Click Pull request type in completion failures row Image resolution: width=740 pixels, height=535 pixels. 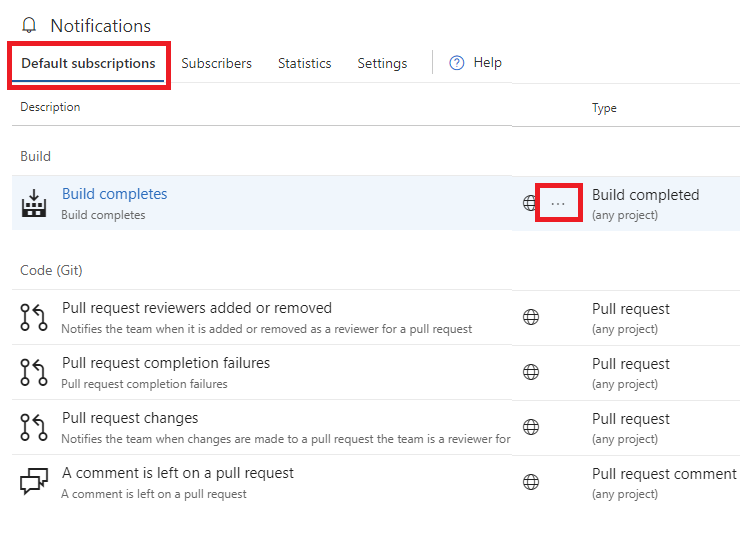631,364
